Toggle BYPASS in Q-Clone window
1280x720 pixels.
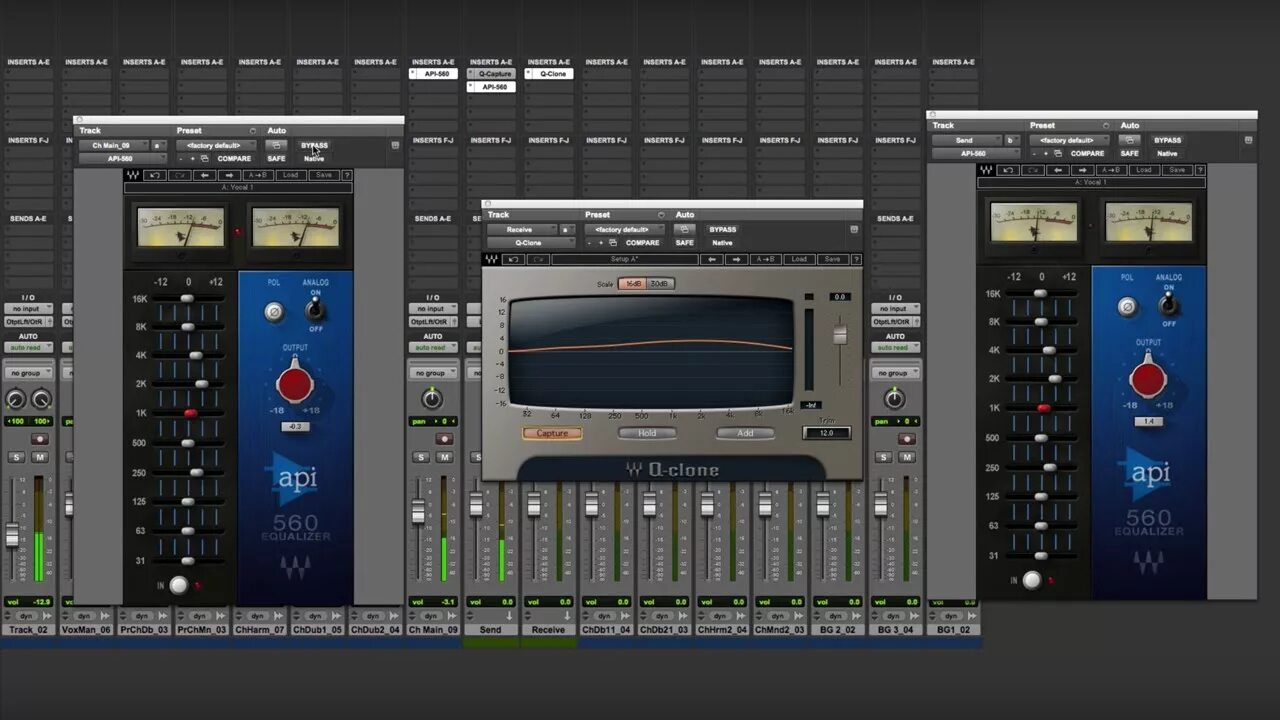[722, 229]
